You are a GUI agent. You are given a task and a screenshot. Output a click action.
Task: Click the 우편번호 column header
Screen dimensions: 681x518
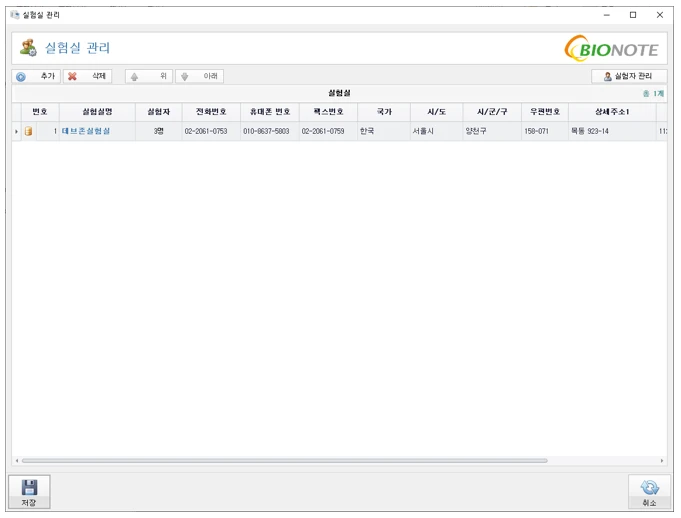click(x=545, y=112)
